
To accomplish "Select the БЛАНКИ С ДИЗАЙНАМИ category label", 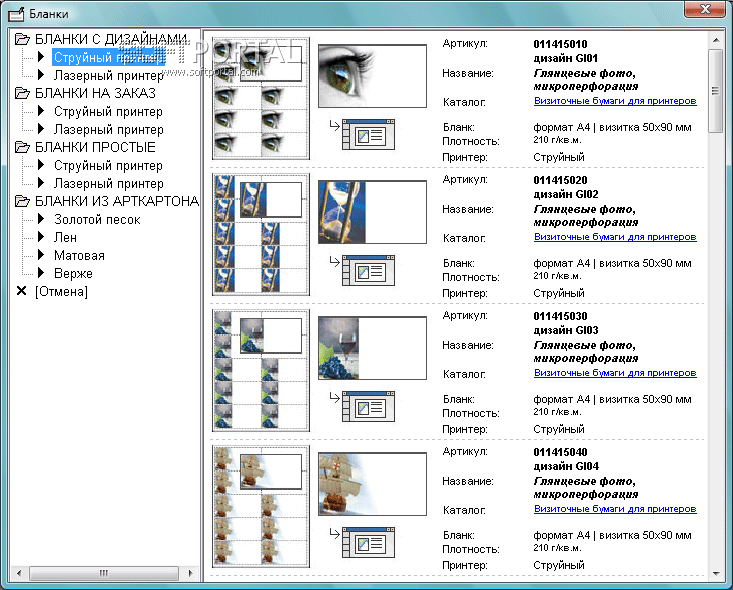I will (x=112, y=39).
